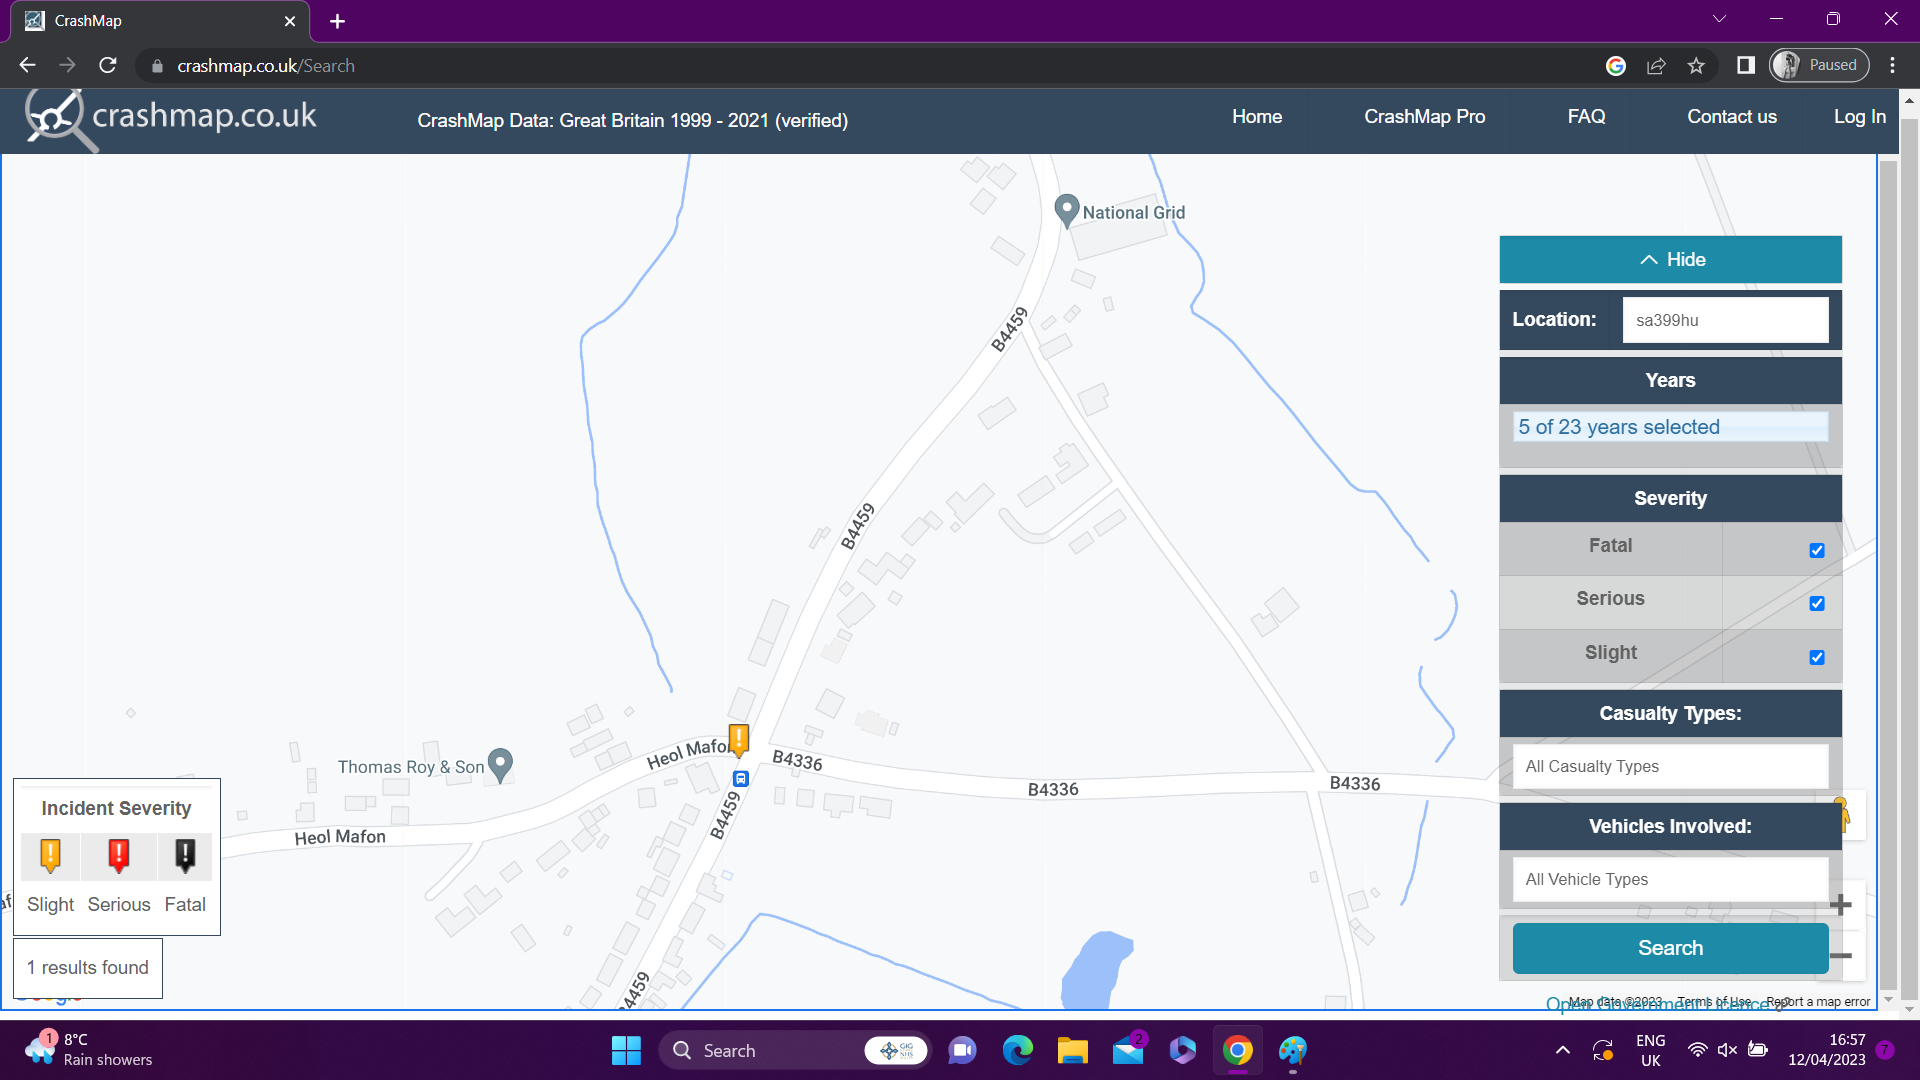Go to the FAQ page
Screen dimensions: 1920x1080
coord(1586,117)
